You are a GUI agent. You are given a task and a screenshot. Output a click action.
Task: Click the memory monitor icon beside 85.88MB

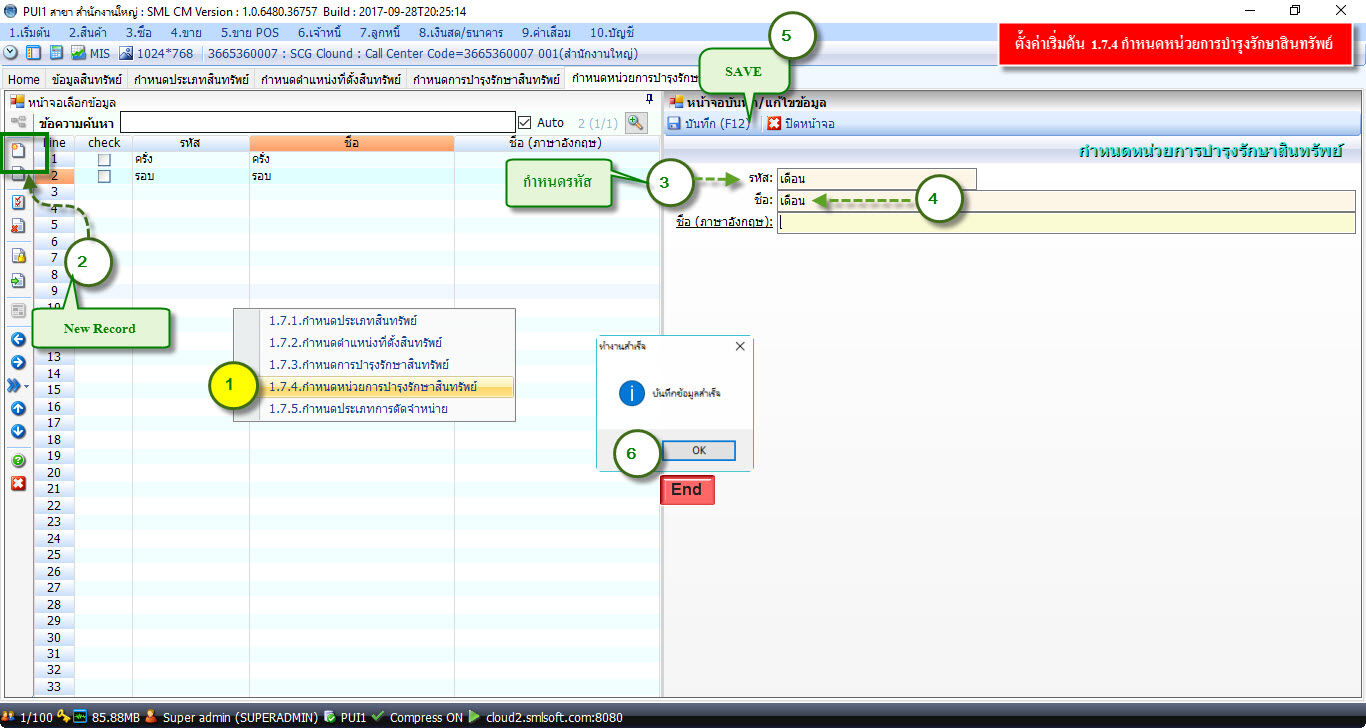coord(81,717)
